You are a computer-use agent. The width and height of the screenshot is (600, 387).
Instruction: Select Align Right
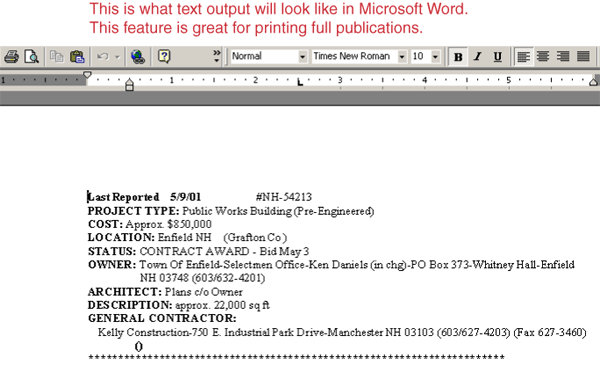pyautogui.click(x=563, y=57)
